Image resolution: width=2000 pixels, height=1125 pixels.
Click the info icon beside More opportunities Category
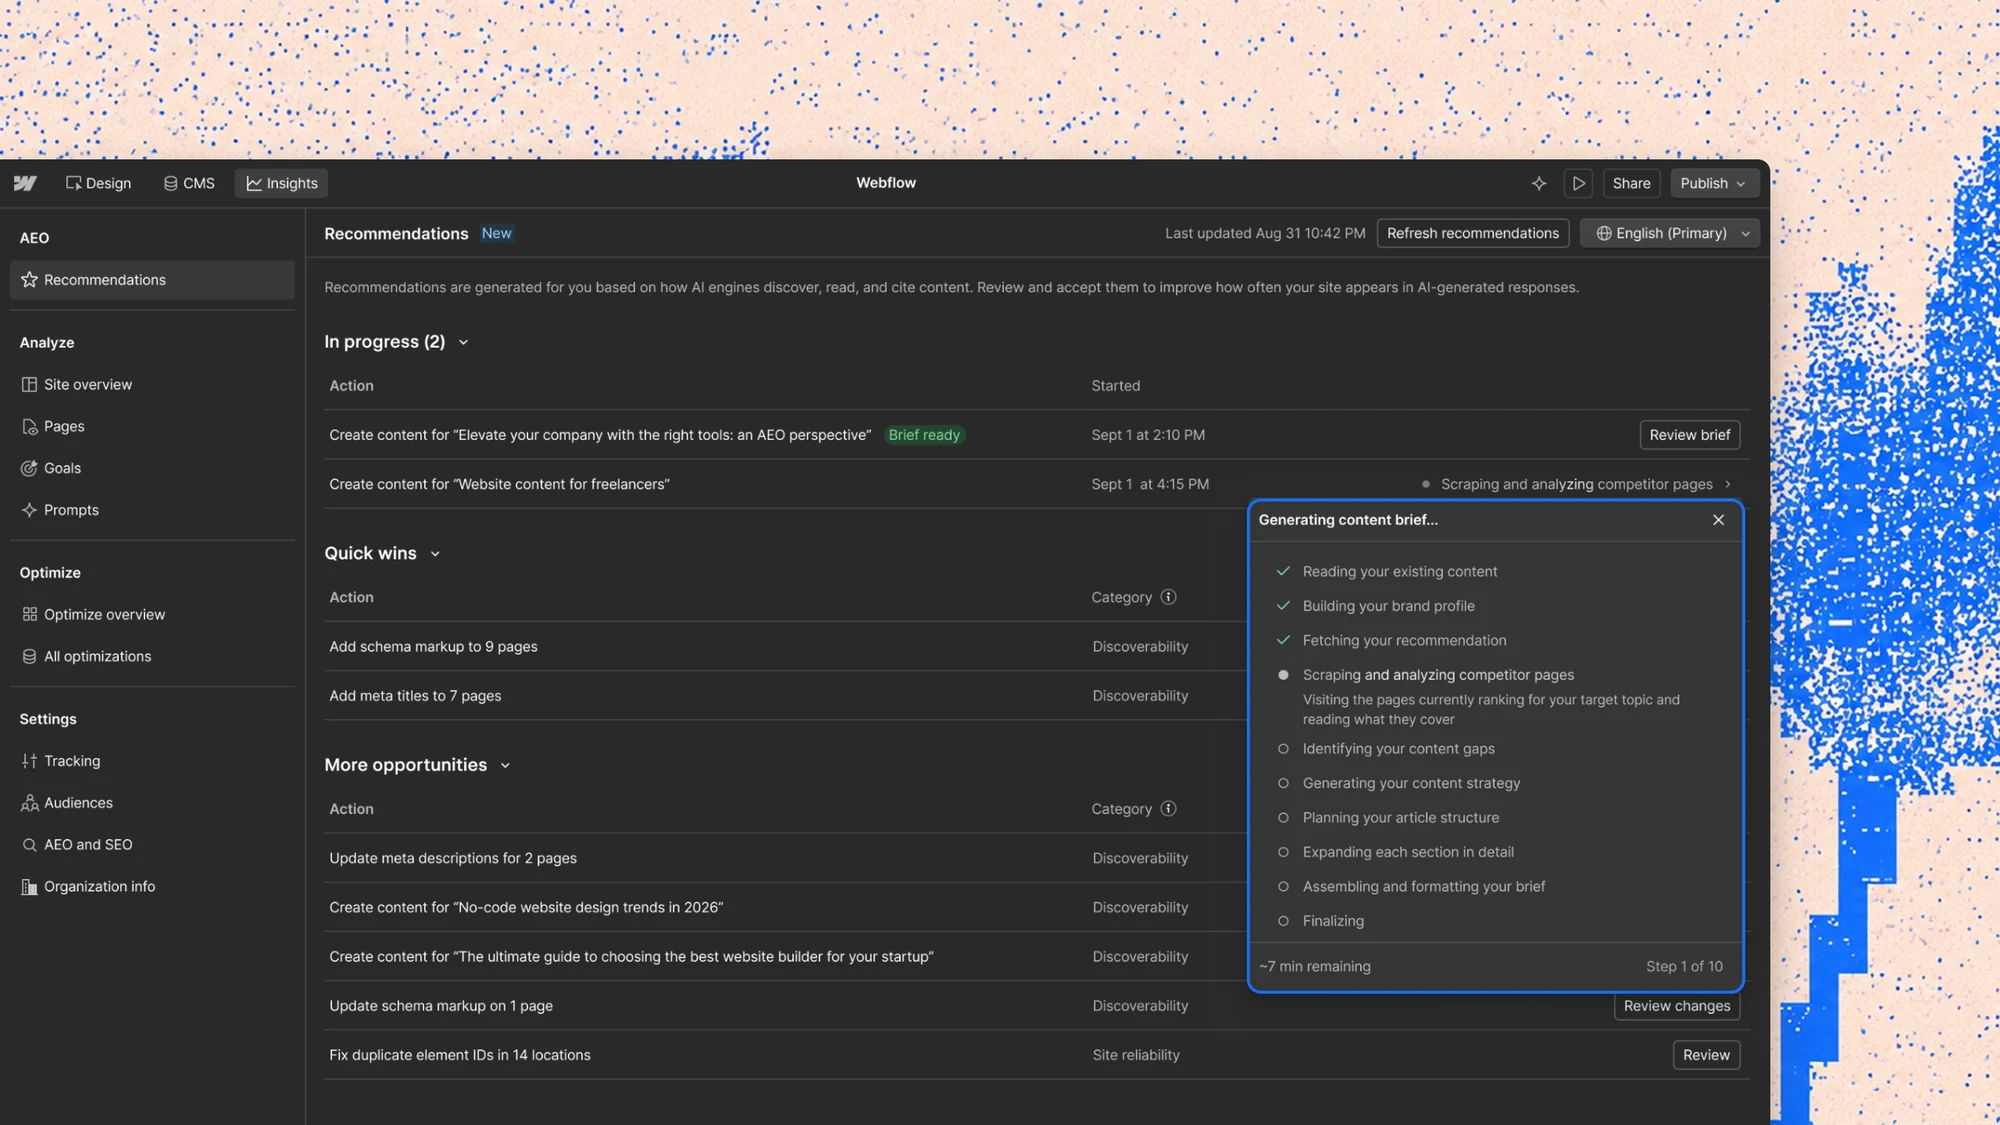click(1168, 808)
